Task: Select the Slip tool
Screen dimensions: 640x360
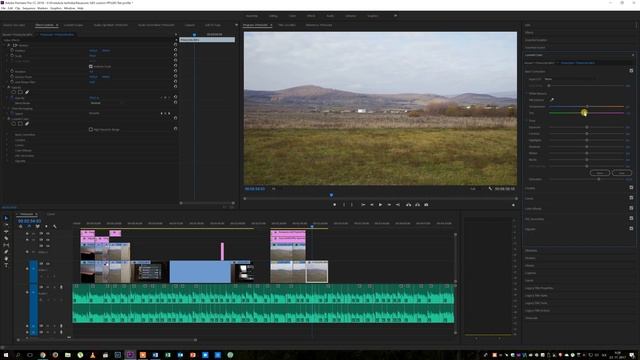Action: tap(6, 245)
